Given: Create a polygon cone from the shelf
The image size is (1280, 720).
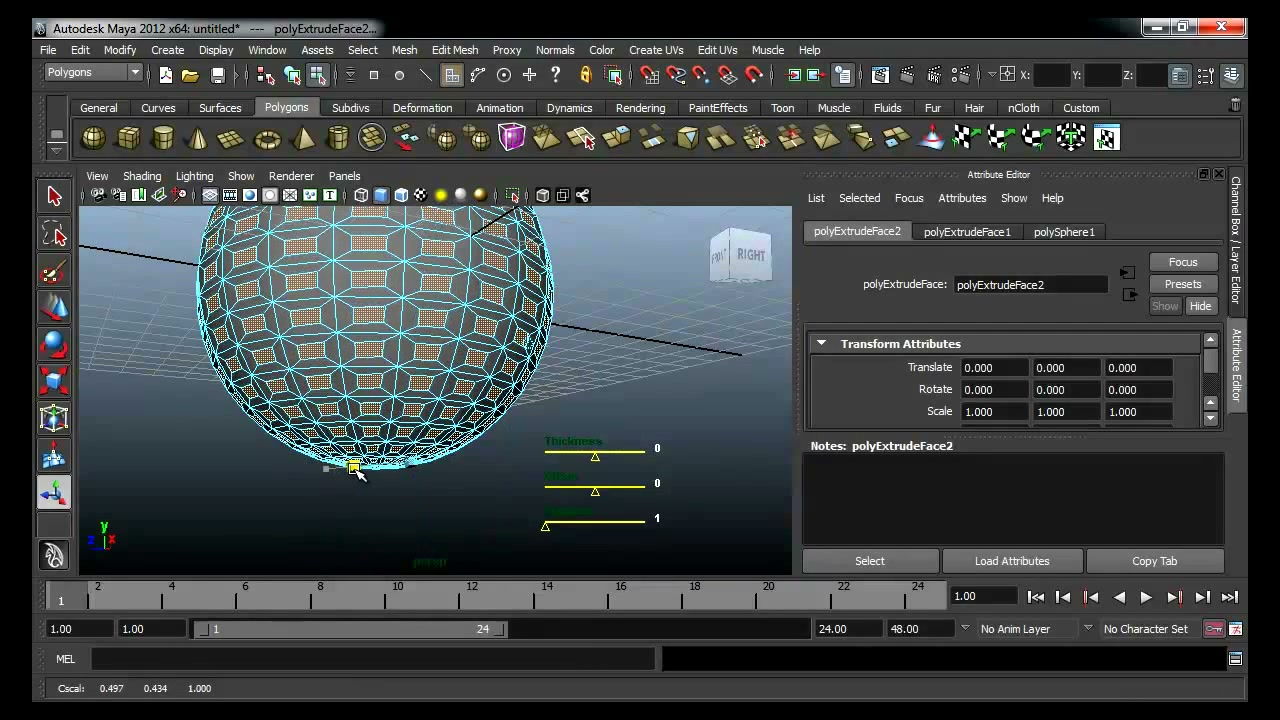Looking at the screenshot, I should pos(197,138).
